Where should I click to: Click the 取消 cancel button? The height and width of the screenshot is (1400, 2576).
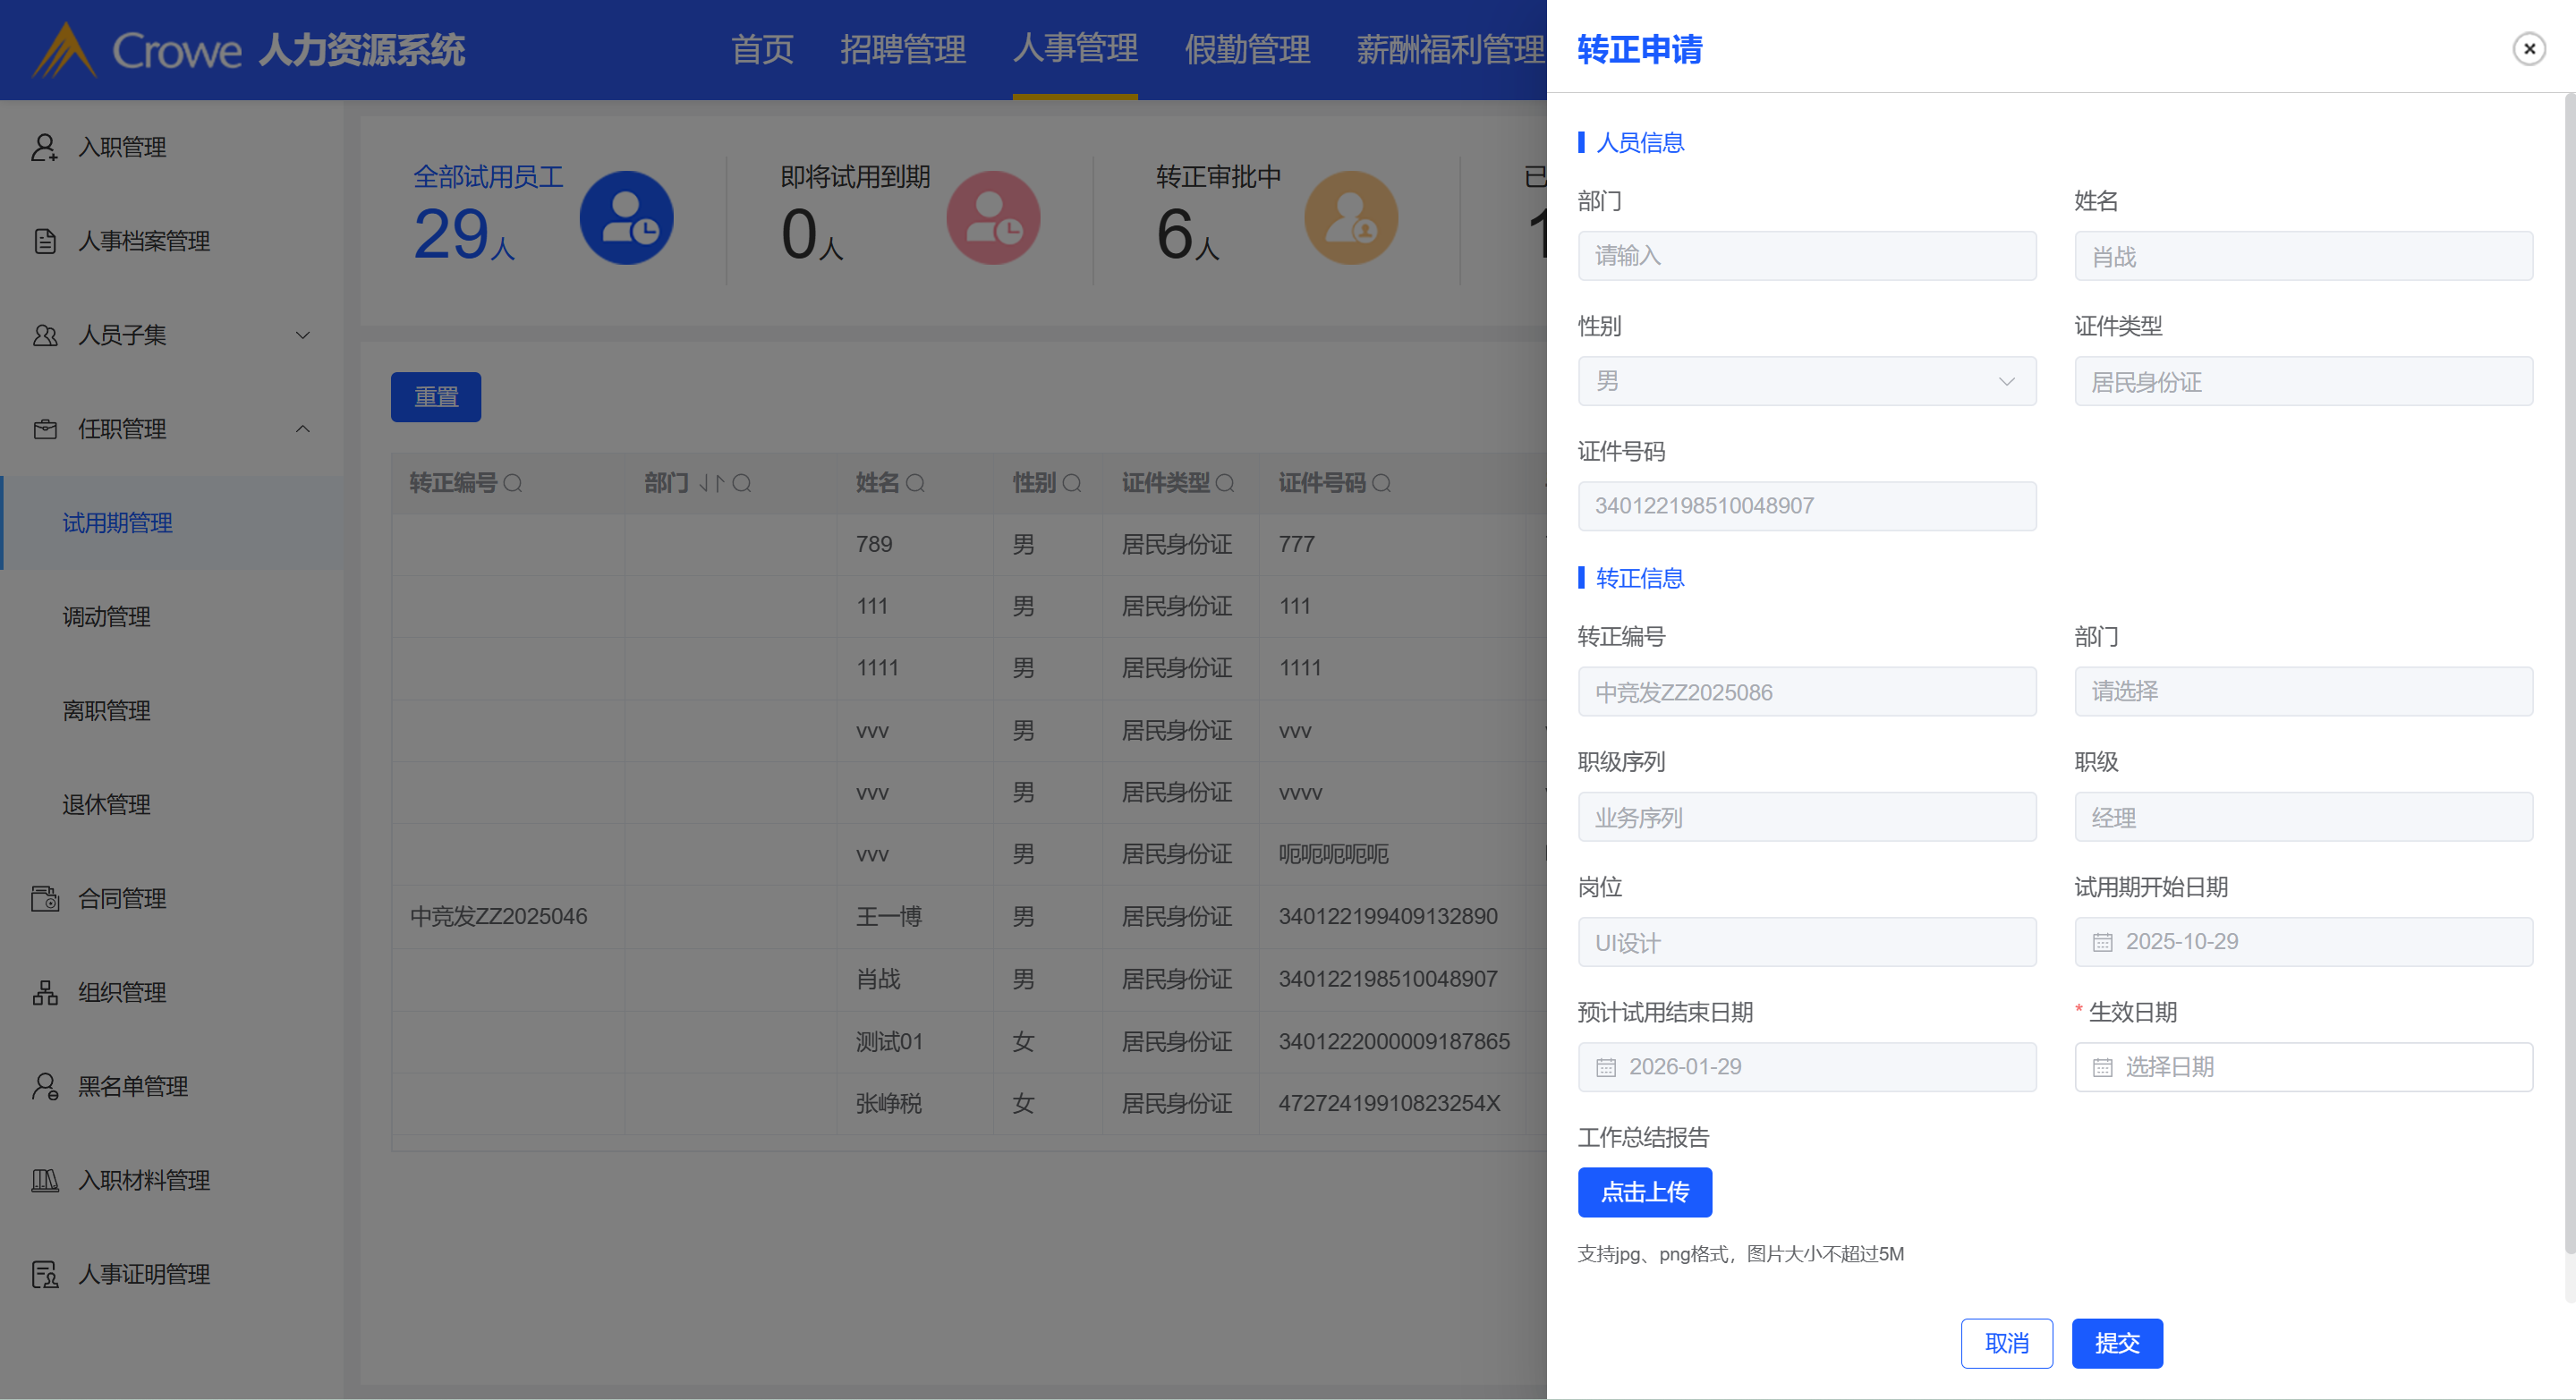pos(2005,1343)
